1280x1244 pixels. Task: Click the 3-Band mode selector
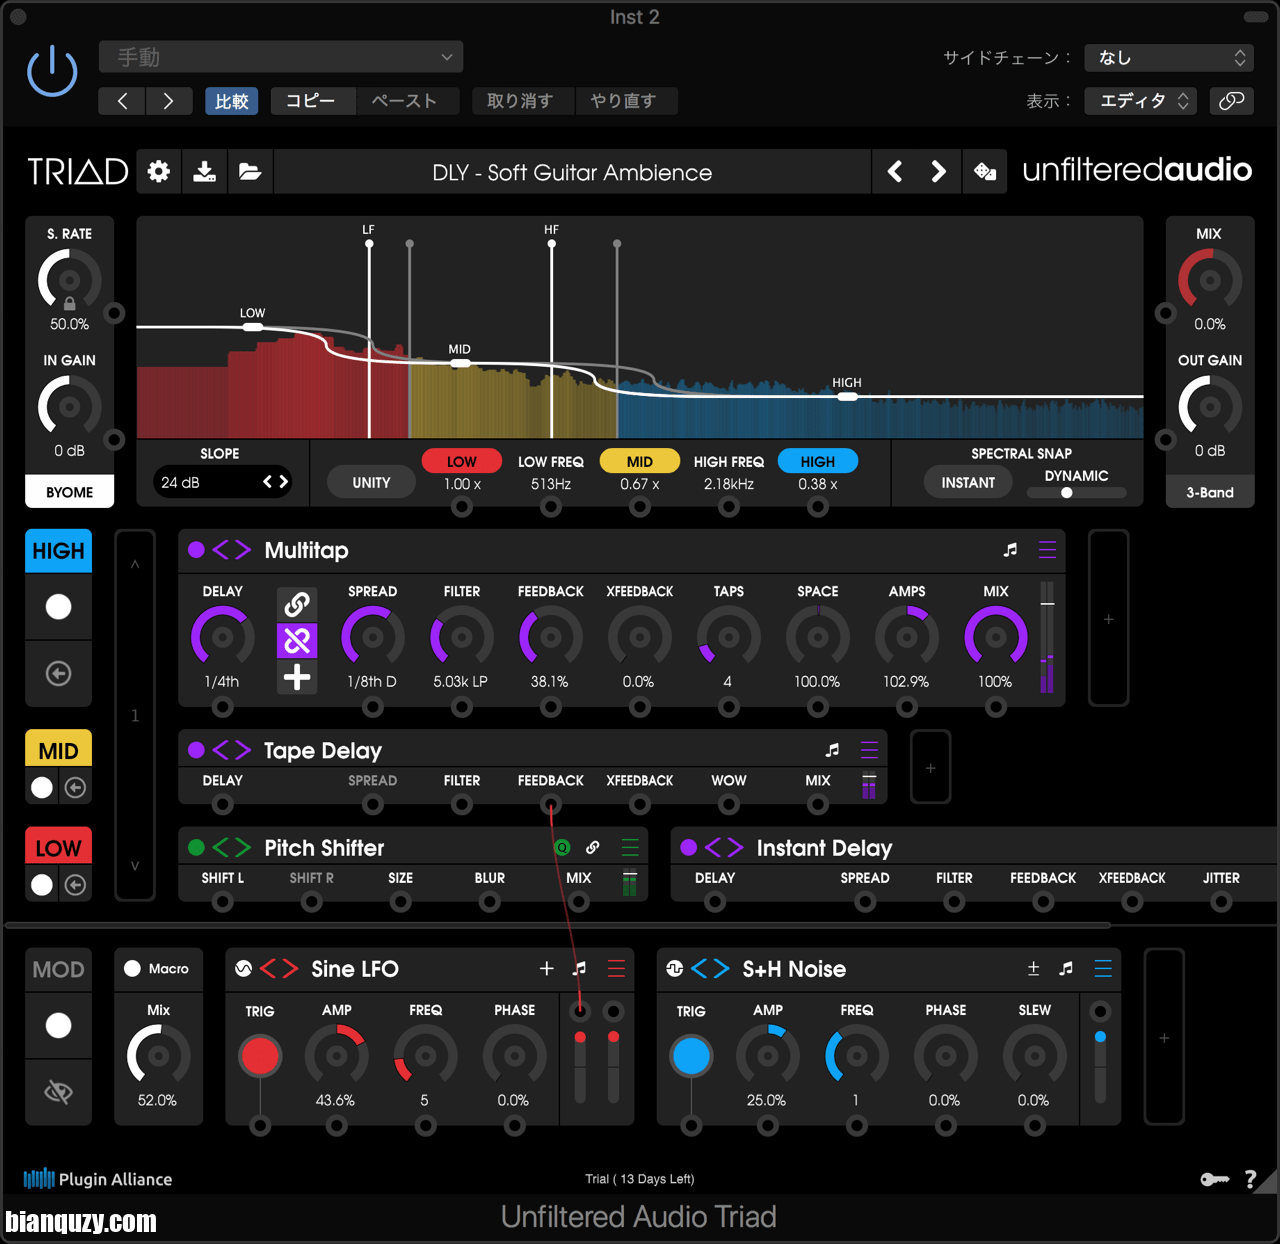[1210, 492]
